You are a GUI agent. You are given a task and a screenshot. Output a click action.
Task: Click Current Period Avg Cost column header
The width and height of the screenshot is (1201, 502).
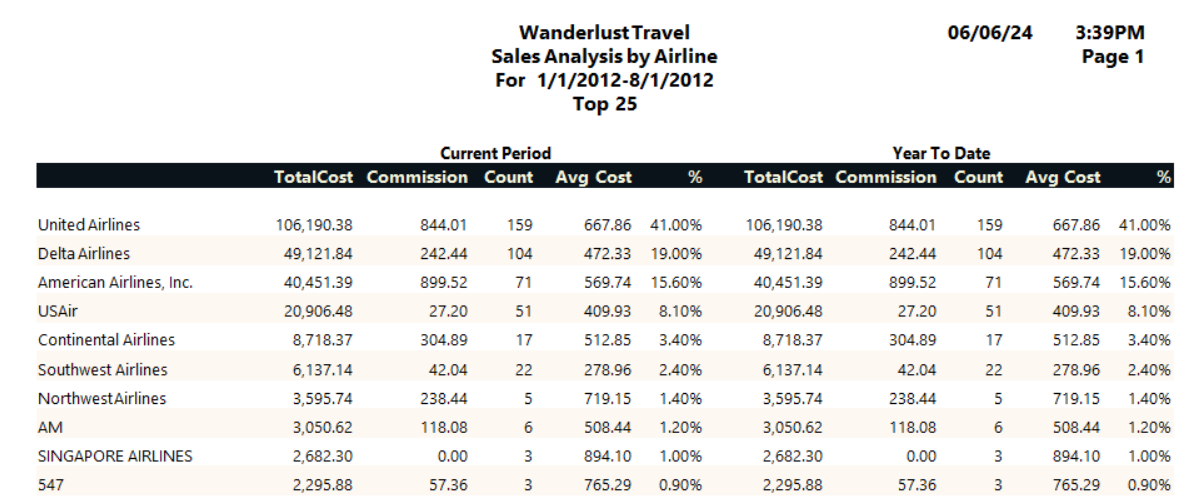[593, 177]
